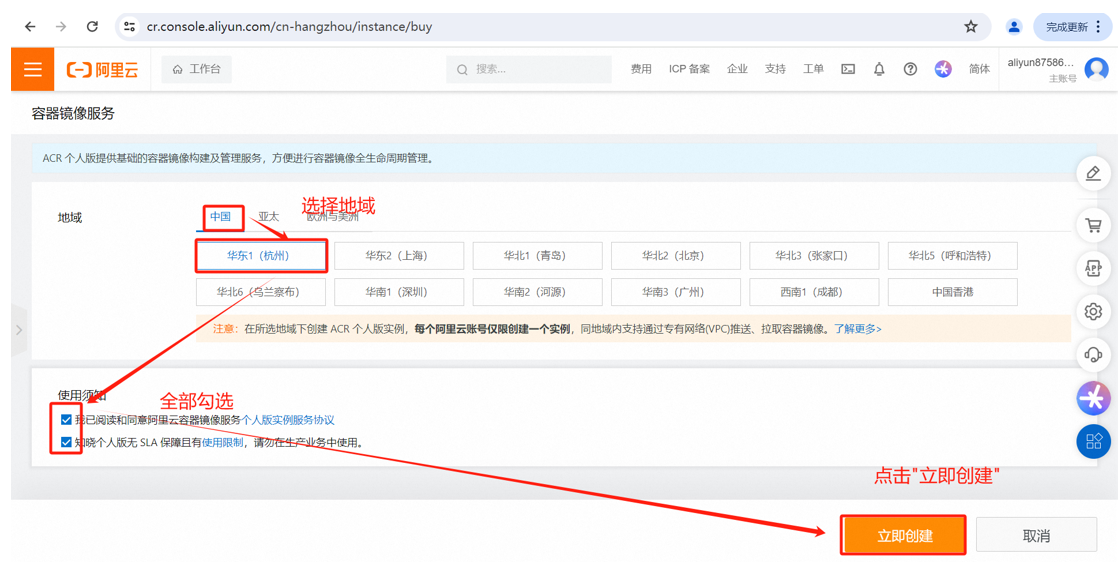1119x563 pixels.
Task: Open the account avatar menu
Action: (x=1096, y=69)
